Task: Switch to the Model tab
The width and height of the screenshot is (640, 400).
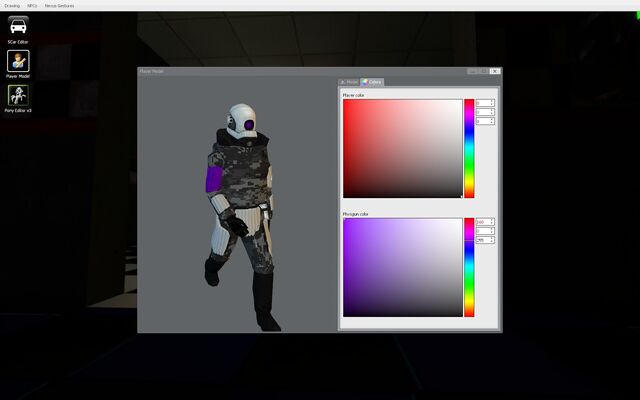Action: [349, 82]
